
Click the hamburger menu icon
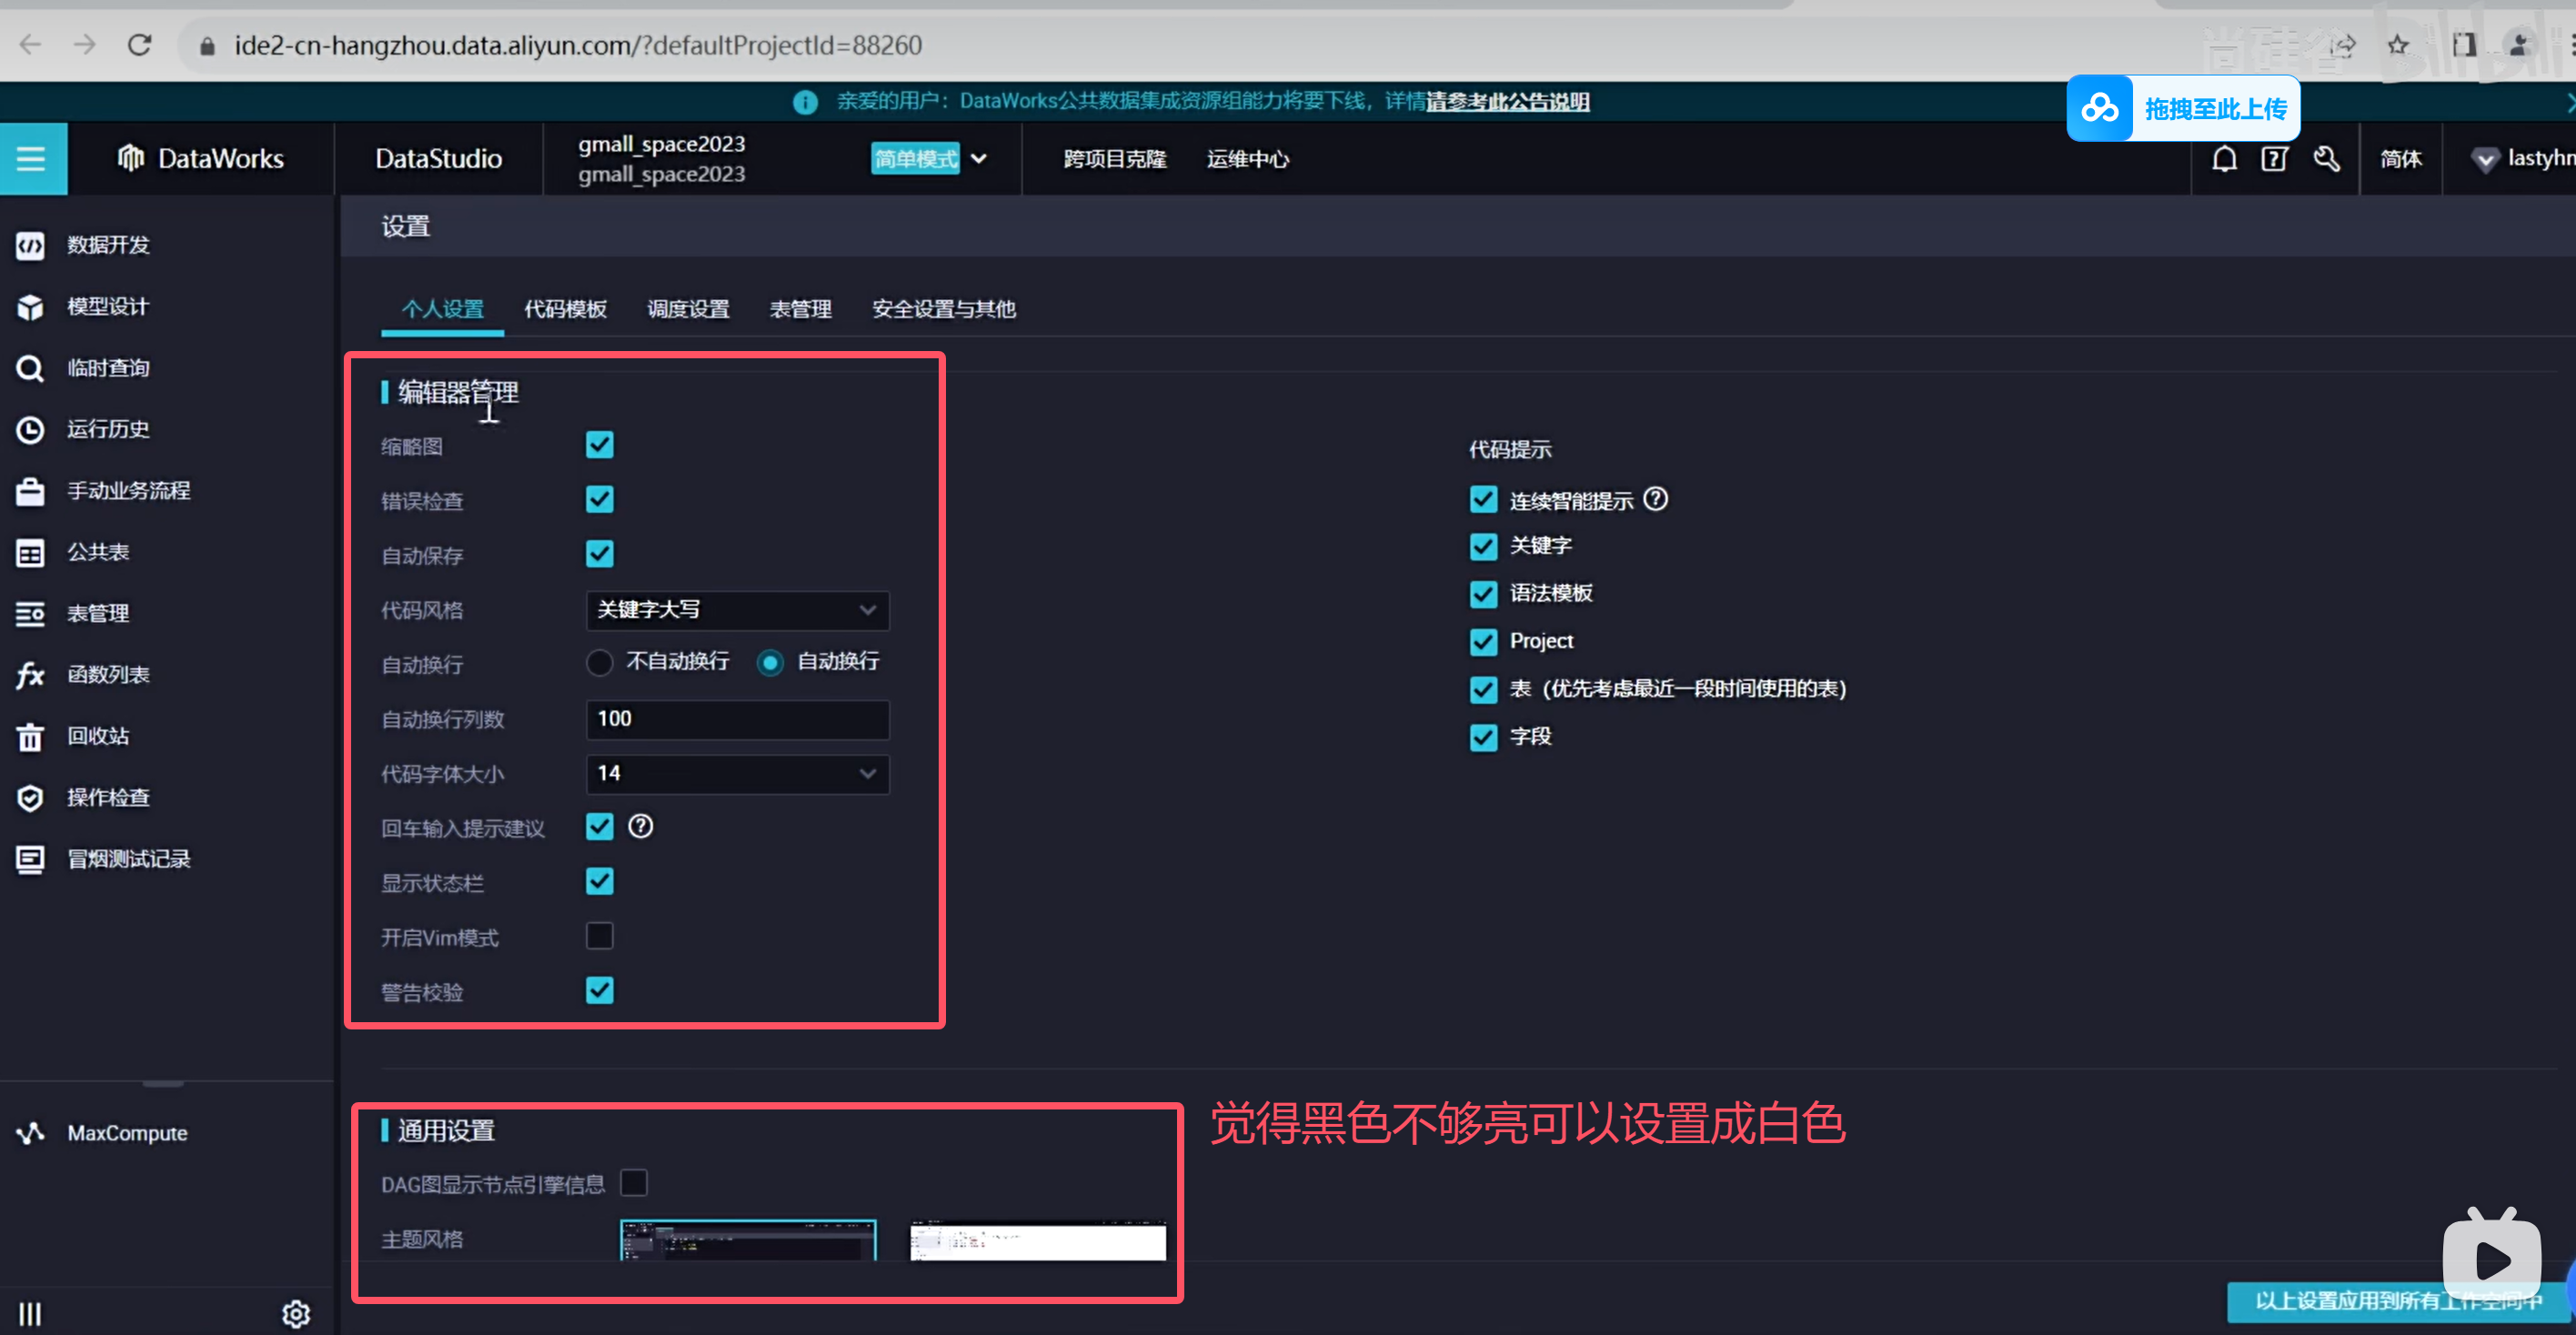(x=31, y=159)
